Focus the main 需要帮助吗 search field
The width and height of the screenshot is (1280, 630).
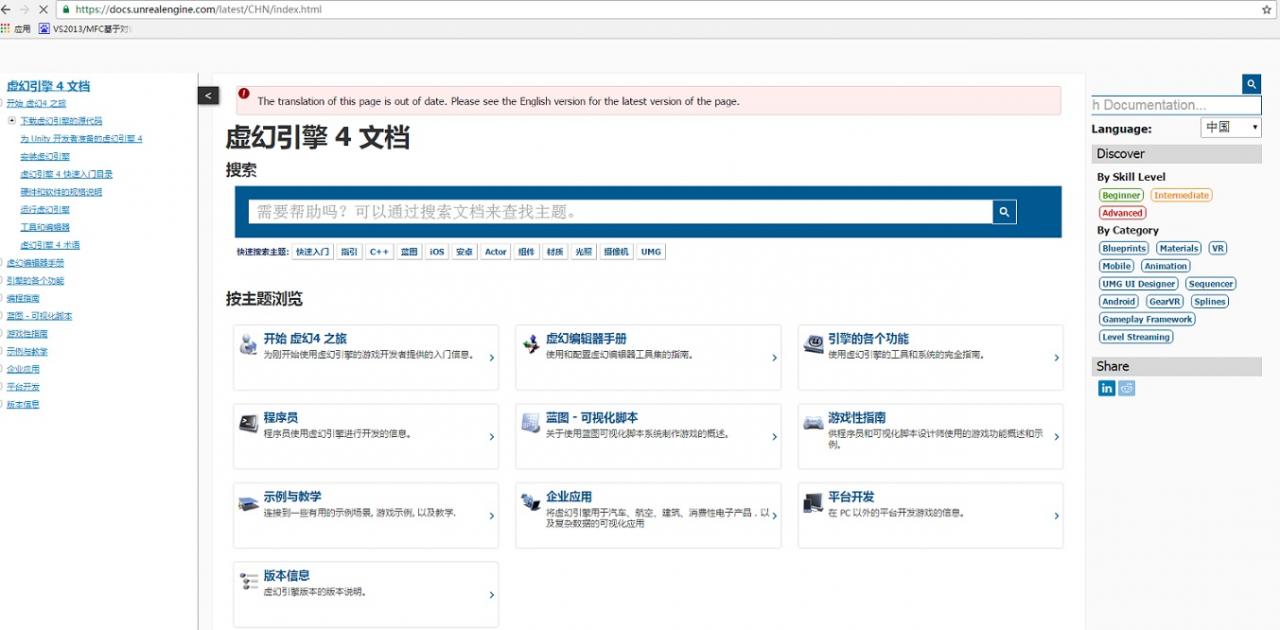pos(620,211)
